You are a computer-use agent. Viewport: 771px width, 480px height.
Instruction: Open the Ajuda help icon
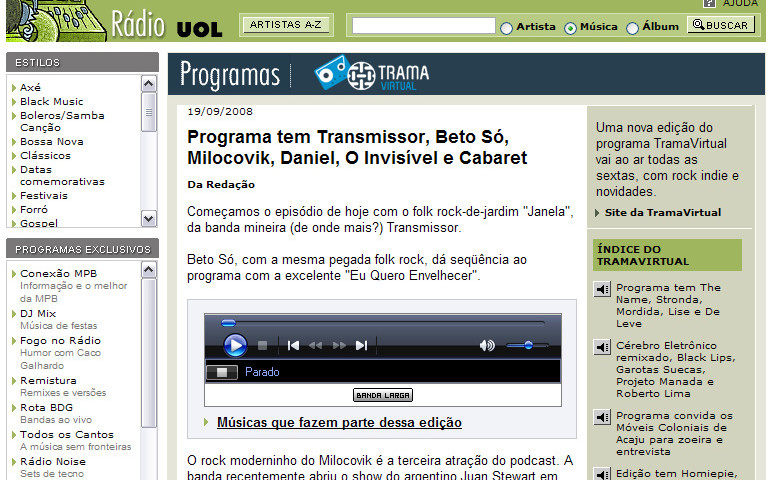pyautogui.click(x=709, y=3)
